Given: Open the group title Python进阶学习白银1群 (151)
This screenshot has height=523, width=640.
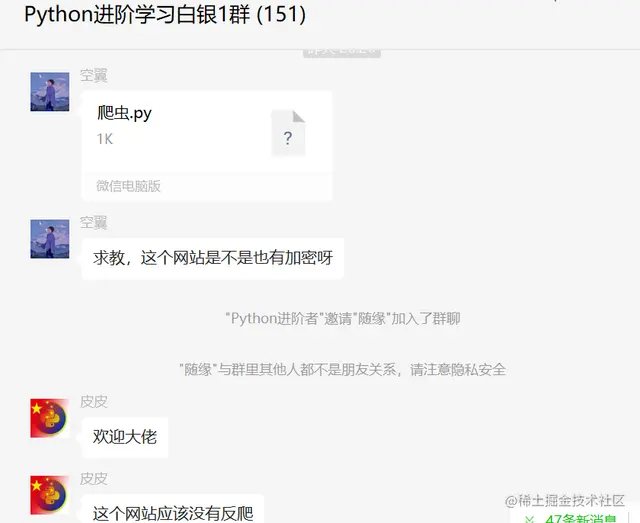Looking at the screenshot, I should tap(165, 14).
